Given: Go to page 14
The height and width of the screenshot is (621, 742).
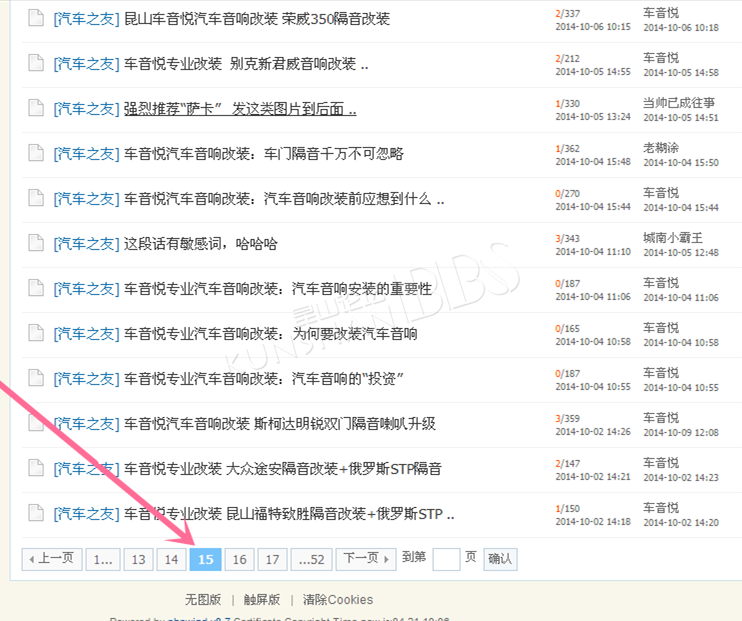Looking at the screenshot, I should pyautogui.click(x=171, y=559).
